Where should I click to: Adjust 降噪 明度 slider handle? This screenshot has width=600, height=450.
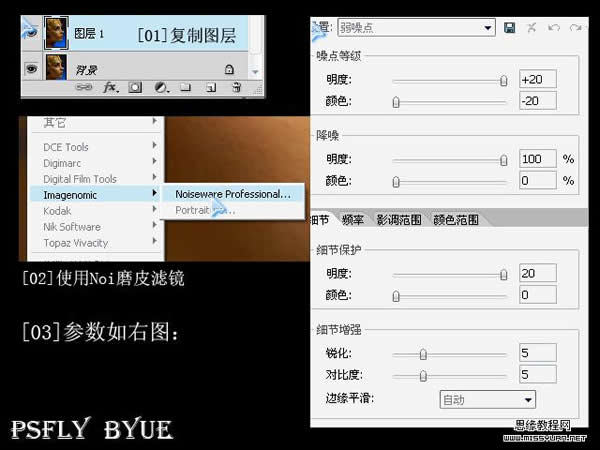(x=504, y=160)
